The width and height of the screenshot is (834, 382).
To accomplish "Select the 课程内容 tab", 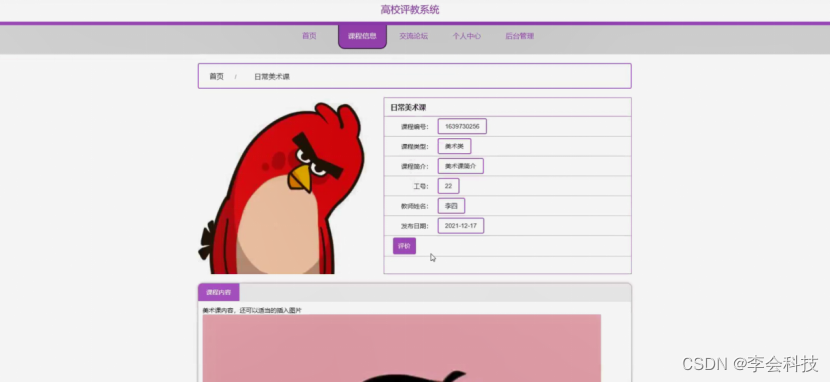I will [x=219, y=292].
